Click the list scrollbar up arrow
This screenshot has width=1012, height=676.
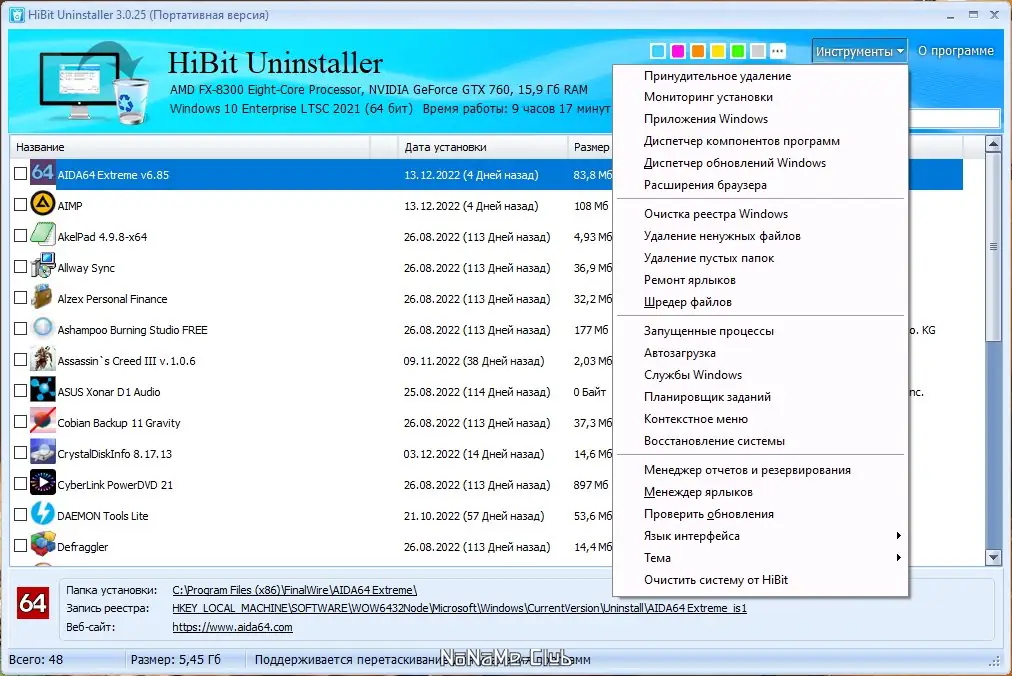993,144
